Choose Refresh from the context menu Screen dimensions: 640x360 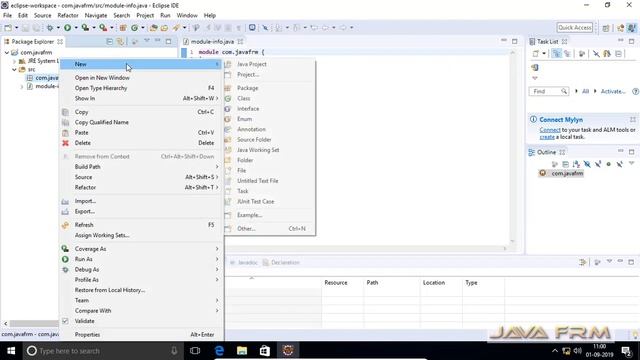142,225
